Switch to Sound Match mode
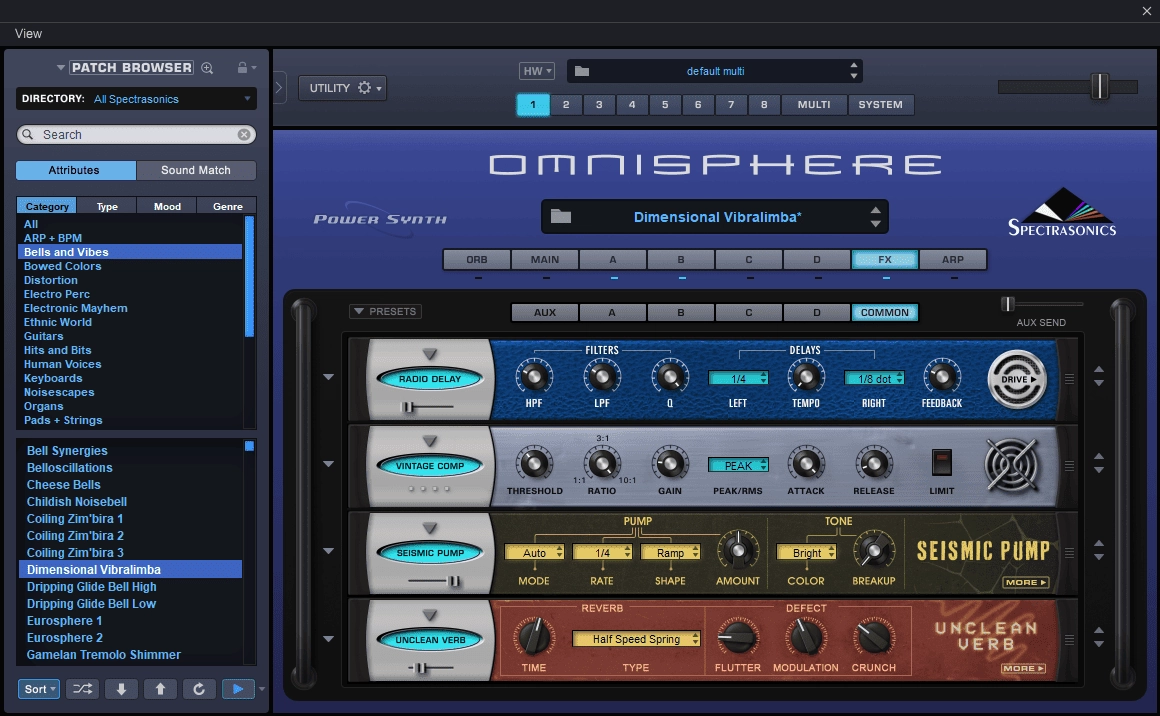 tap(196, 170)
